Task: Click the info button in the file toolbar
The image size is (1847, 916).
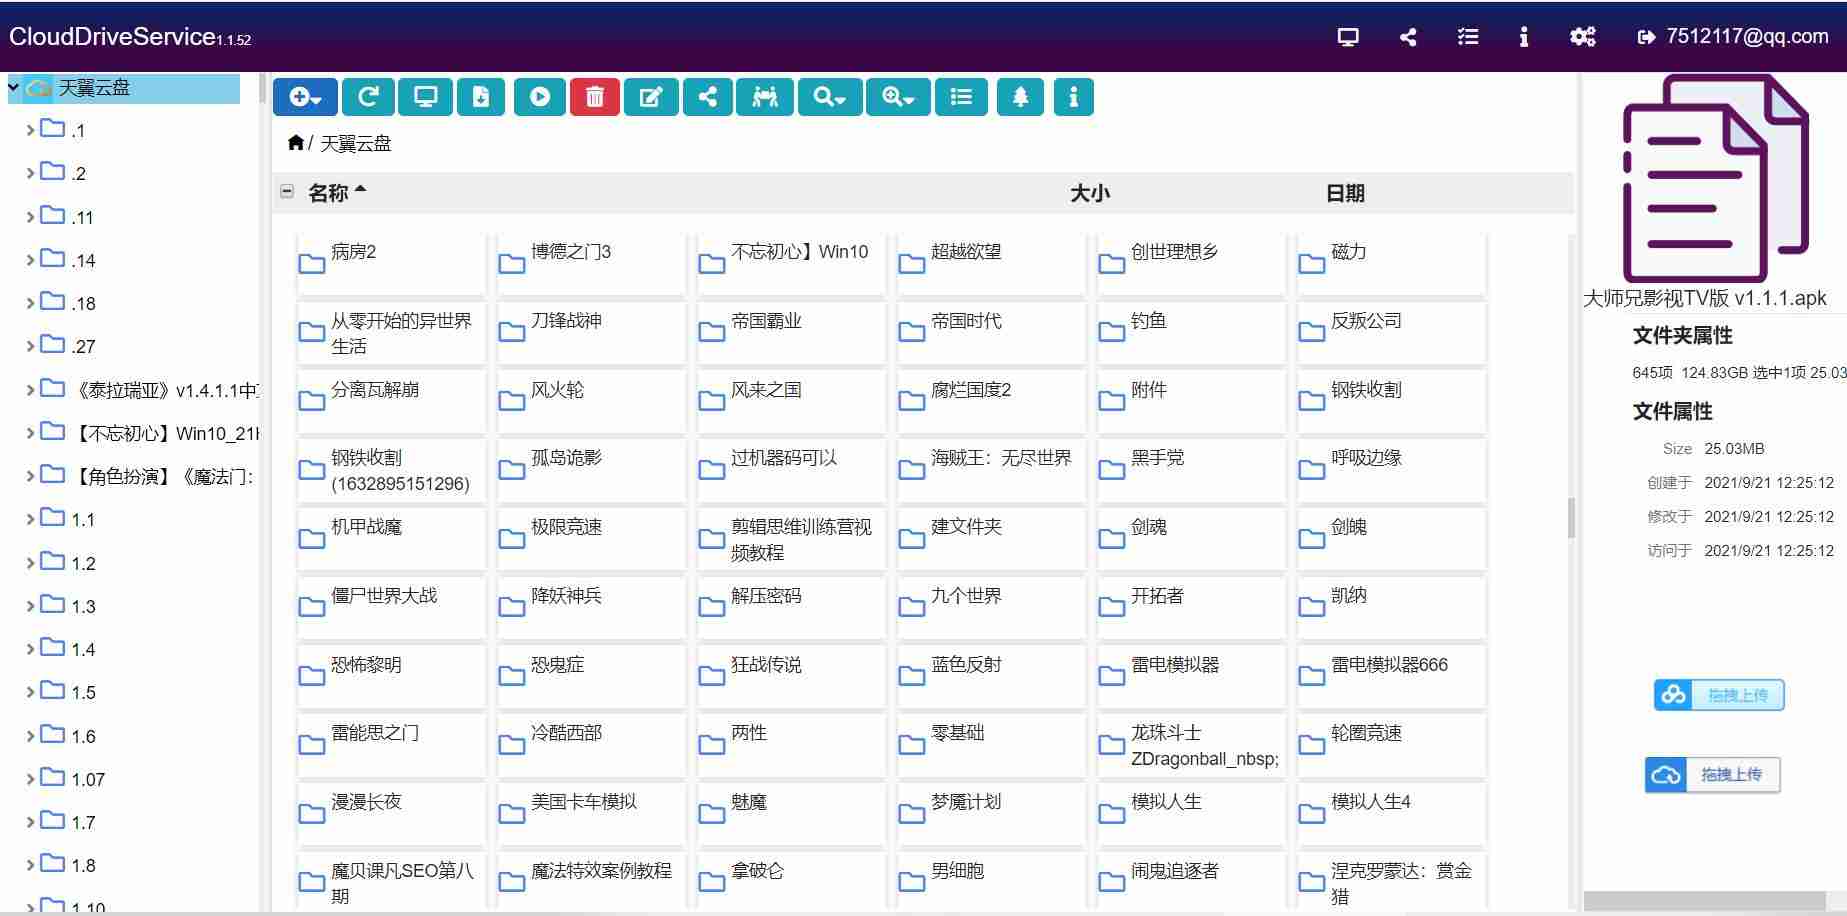Action: [1073, 97]
